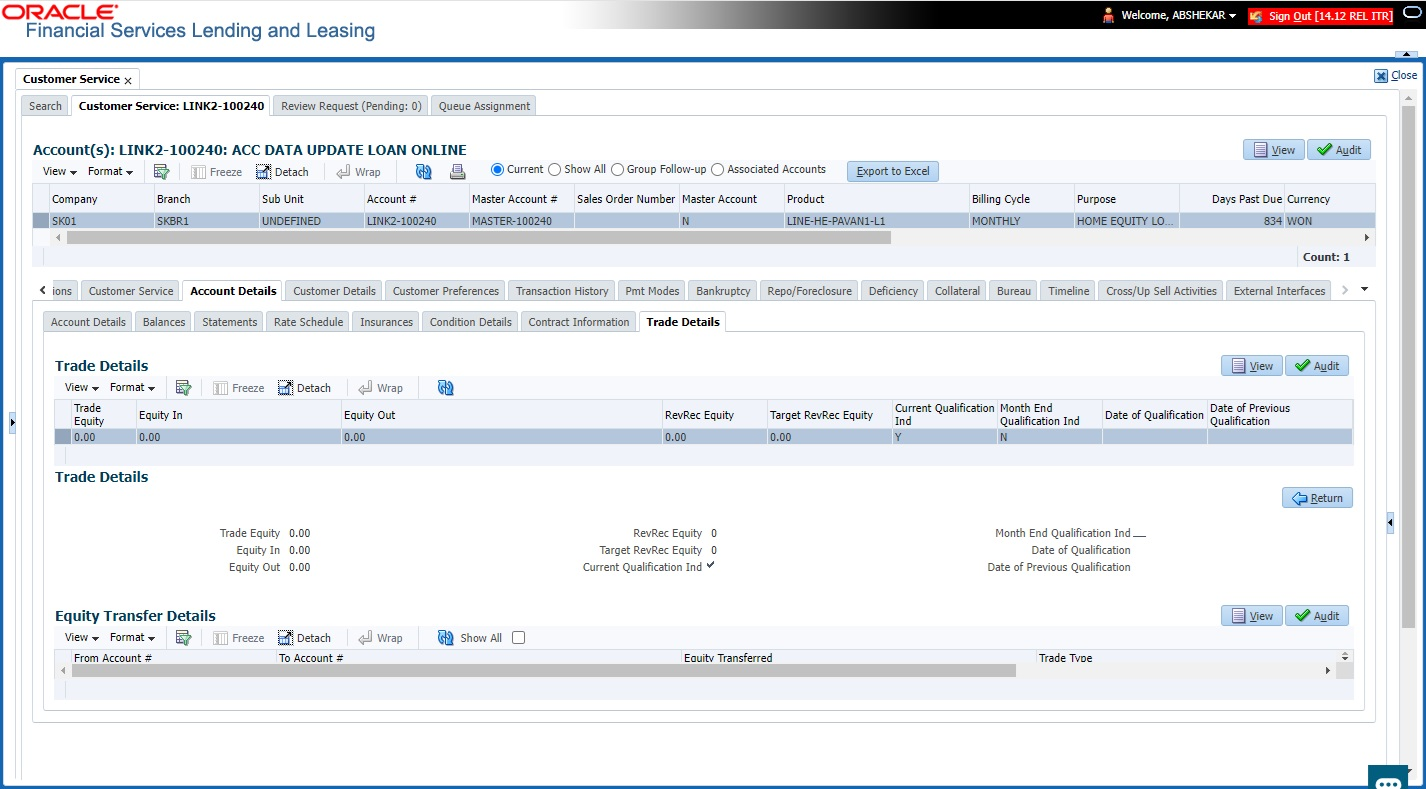Select the Group Follow-up radio option
1426x789 pixels.
618,170
